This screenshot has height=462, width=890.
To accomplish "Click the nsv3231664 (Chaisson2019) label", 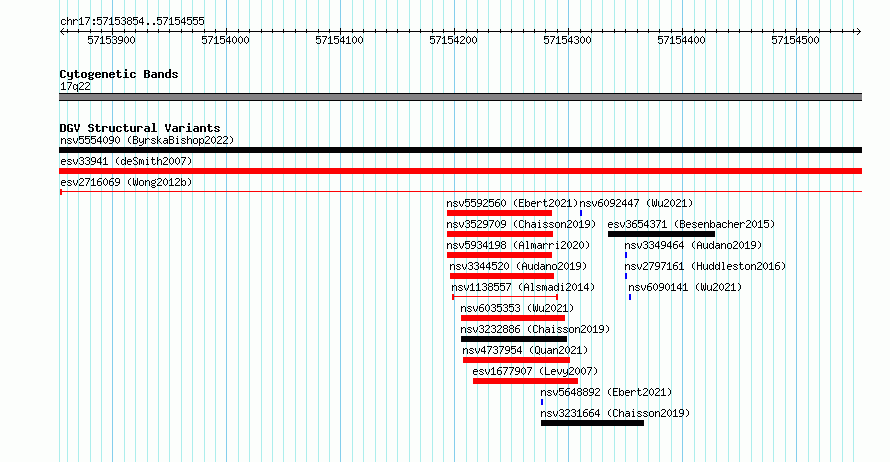I will pos(615,413).
